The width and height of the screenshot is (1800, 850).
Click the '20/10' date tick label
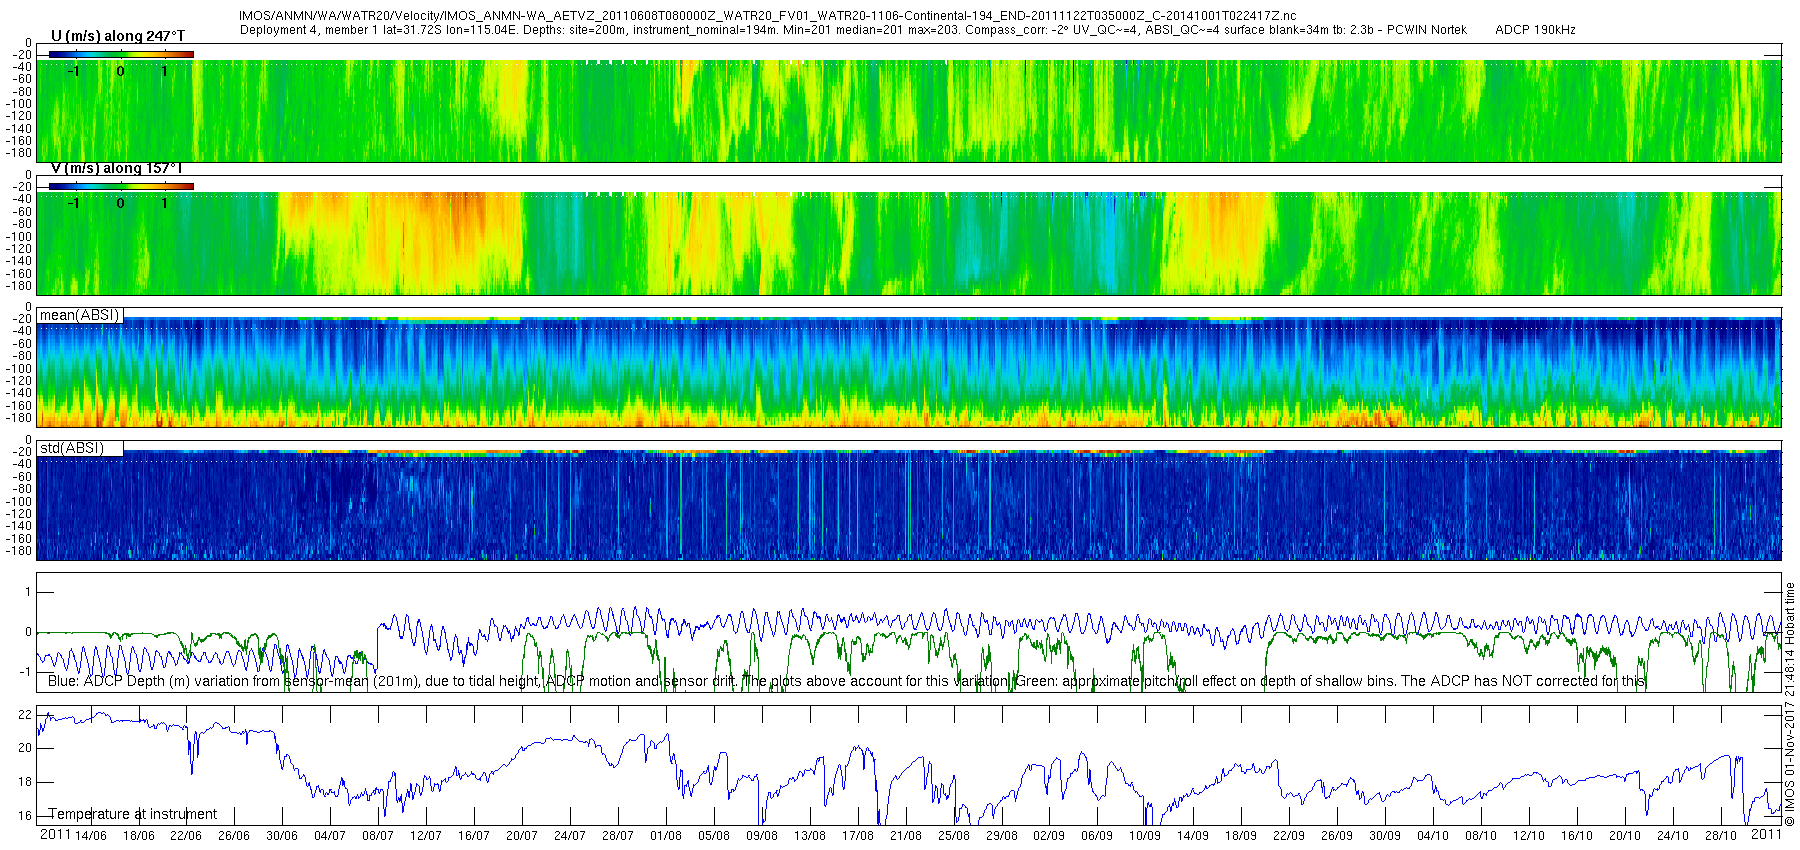(x=1625, y=836)
